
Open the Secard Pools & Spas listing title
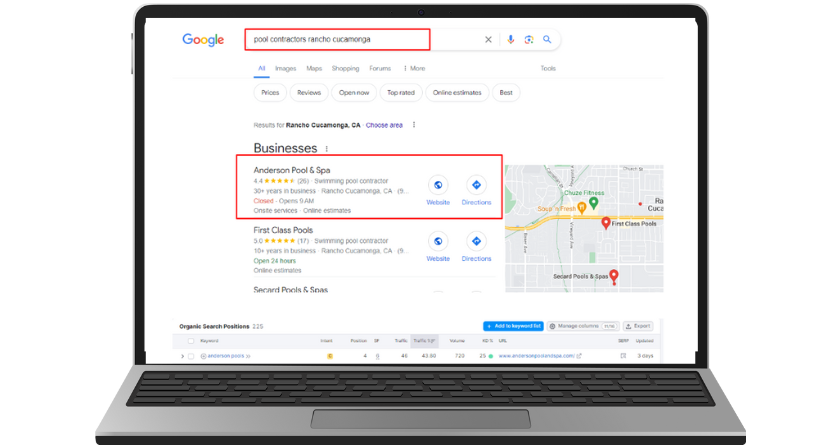290,290
